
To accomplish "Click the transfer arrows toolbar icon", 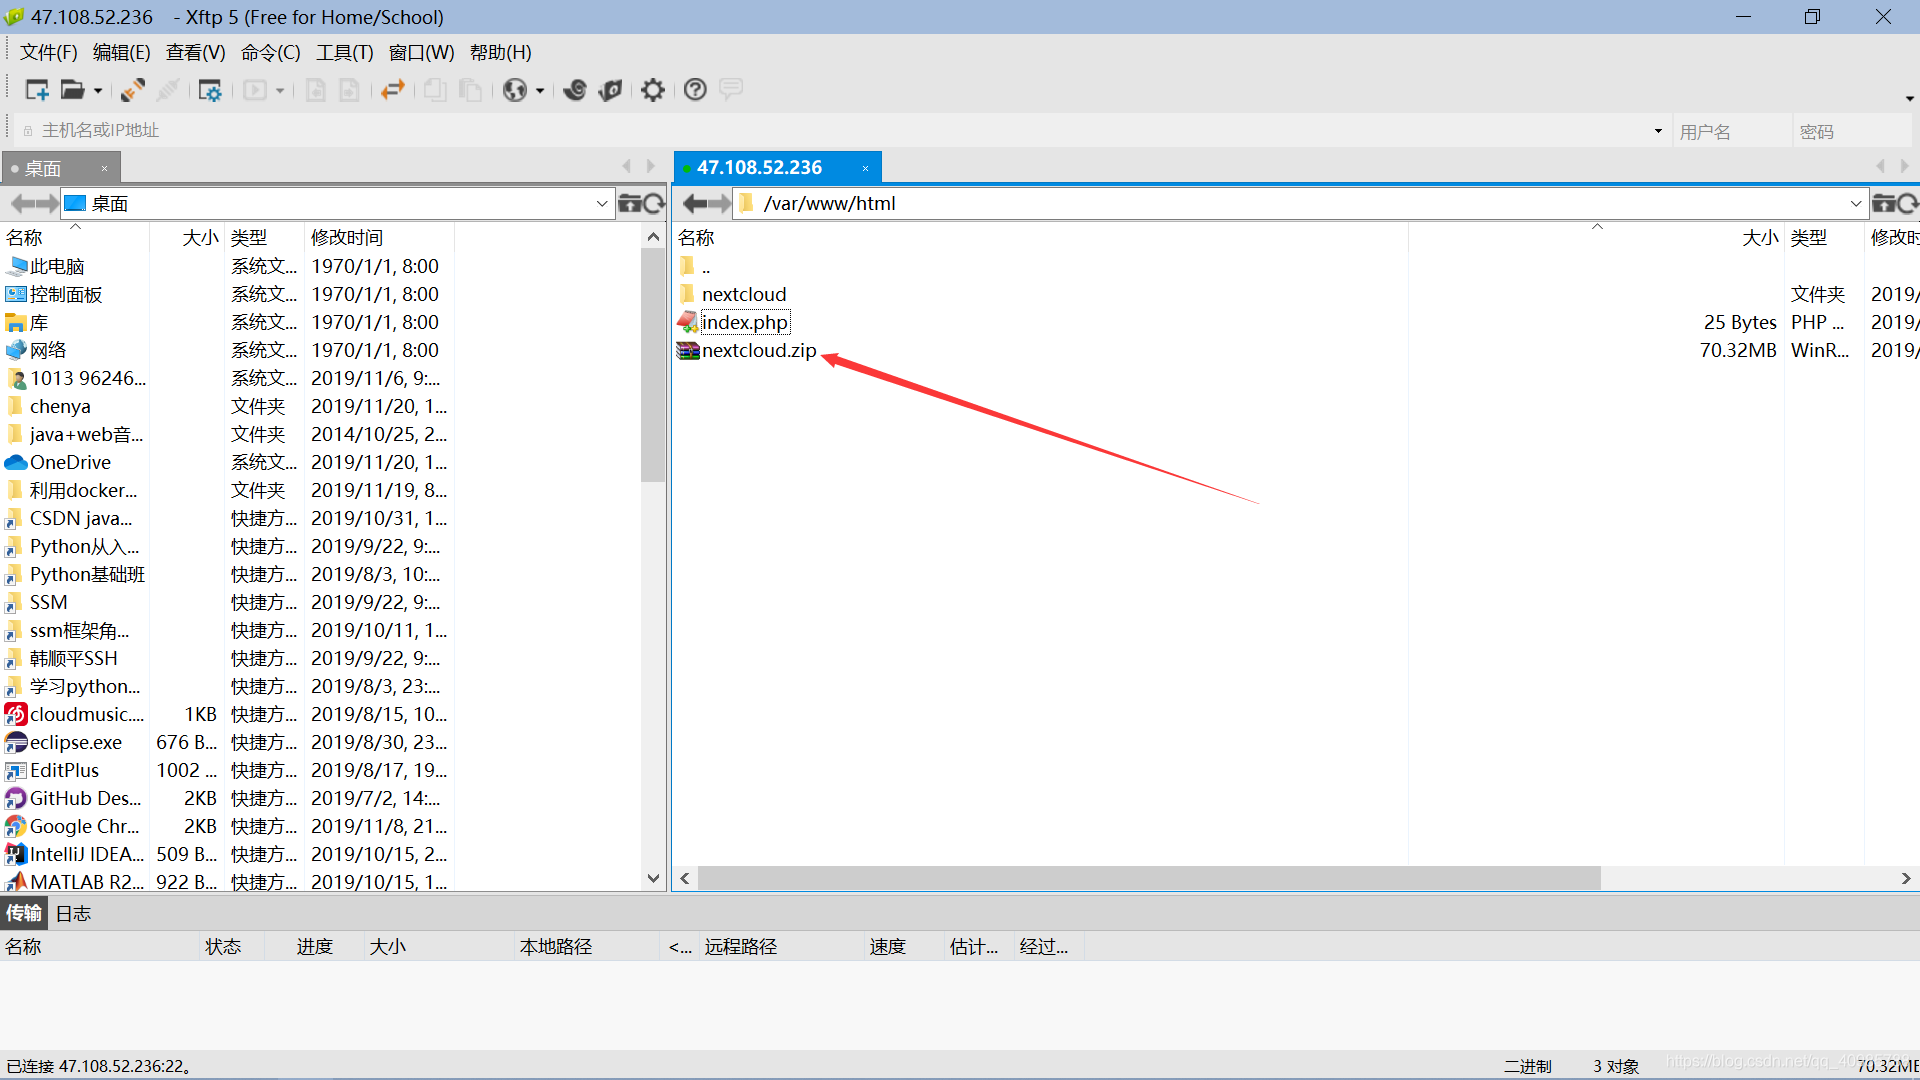I will pyautogui.click(x=393, y=90).
